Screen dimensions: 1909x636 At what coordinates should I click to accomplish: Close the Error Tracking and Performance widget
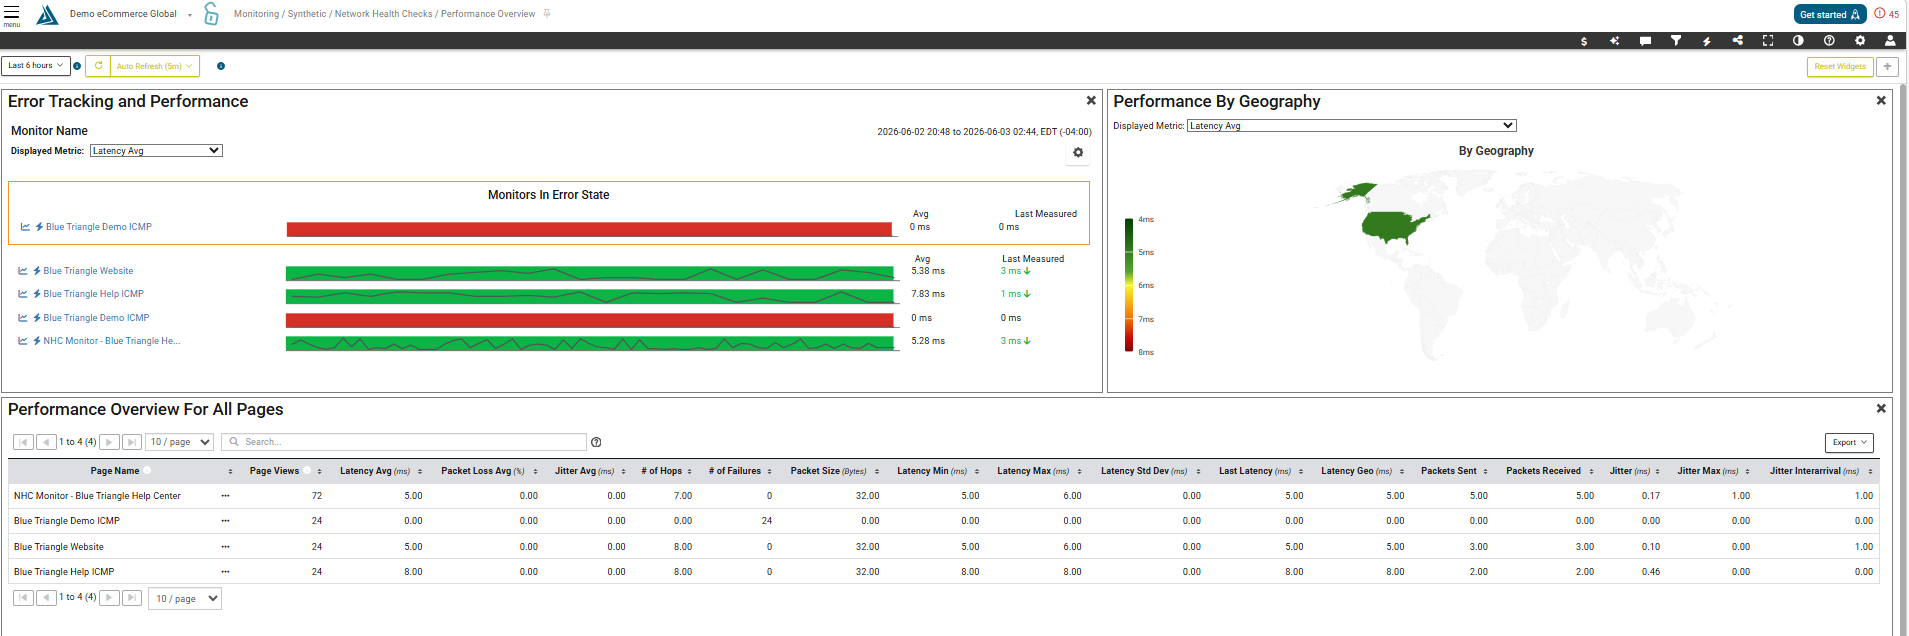point(1091,101)
